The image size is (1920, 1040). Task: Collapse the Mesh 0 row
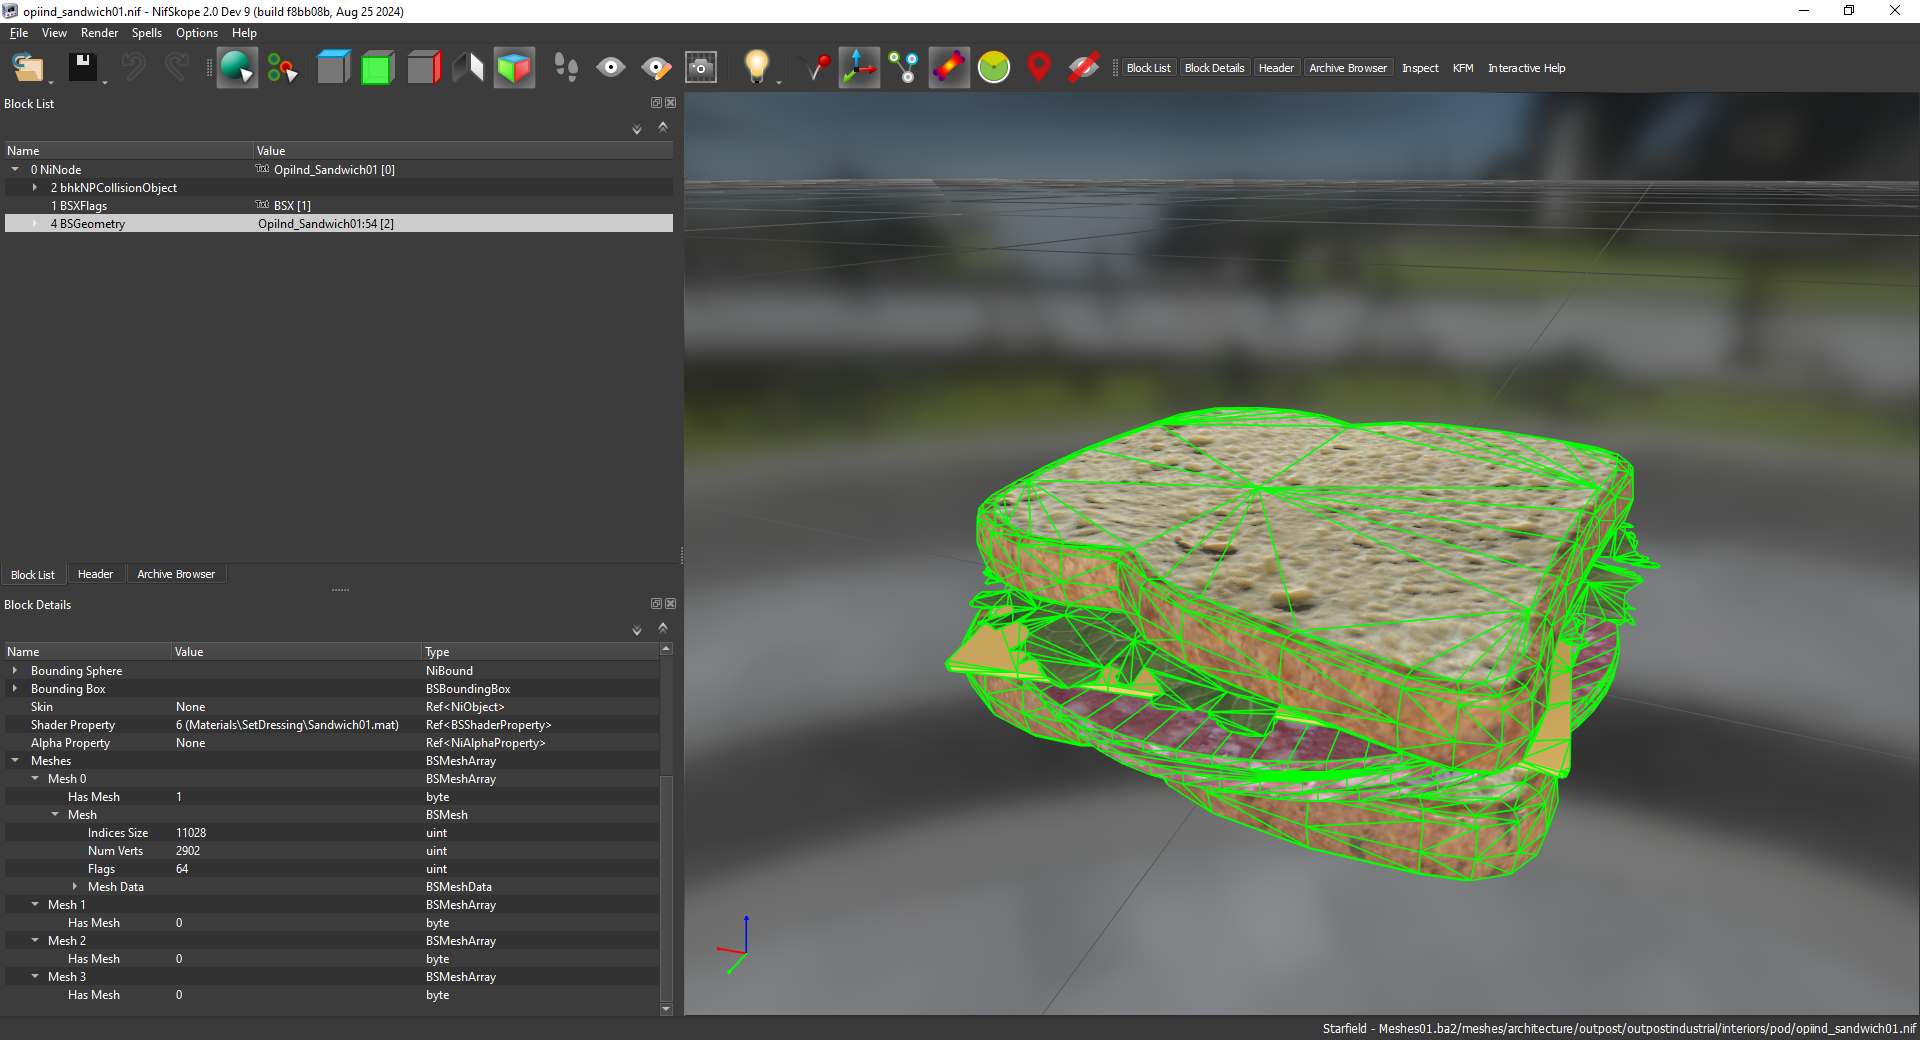(x=35, y=779)
